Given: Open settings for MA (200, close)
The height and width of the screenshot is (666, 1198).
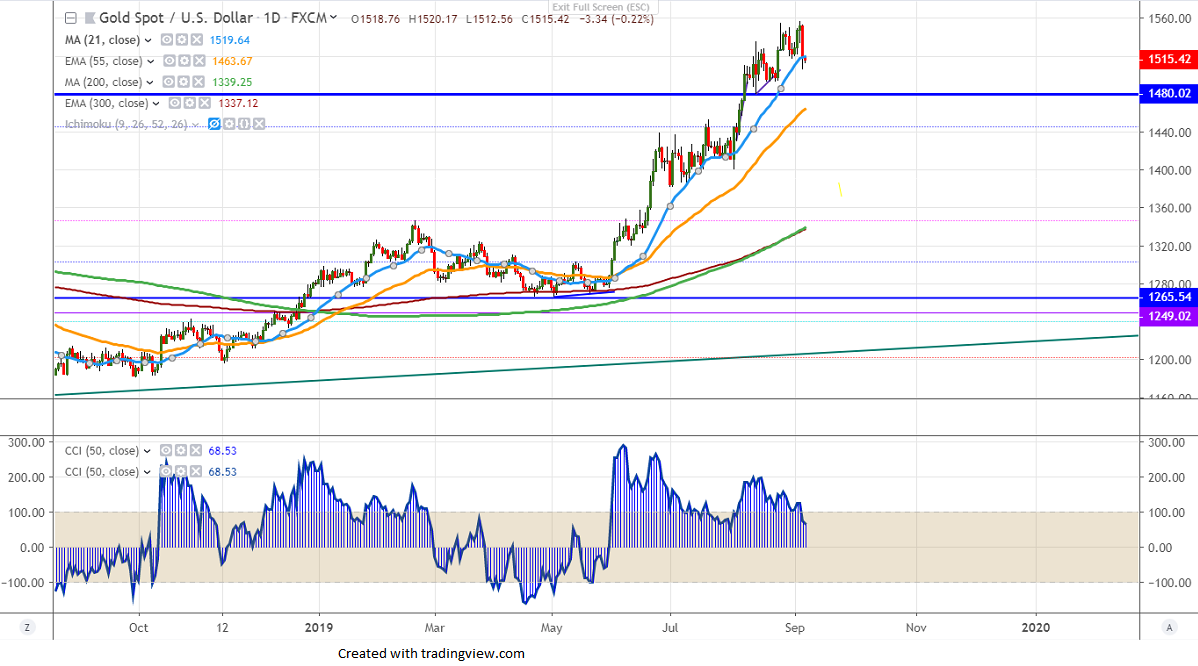Looking at the screenshot, I should (183, 82).
